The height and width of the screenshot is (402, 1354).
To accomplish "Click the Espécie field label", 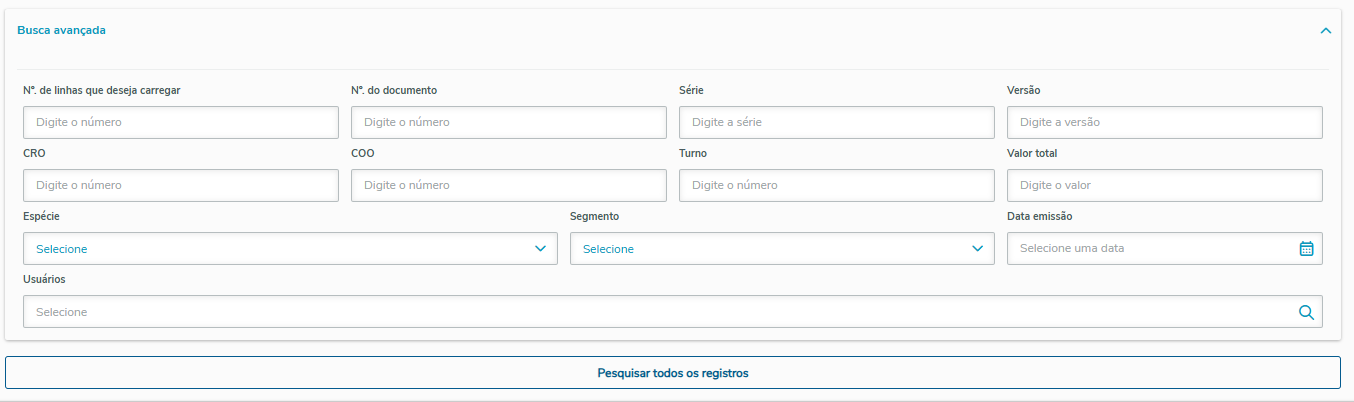I will pyautogui.click(x=41, y=216).
